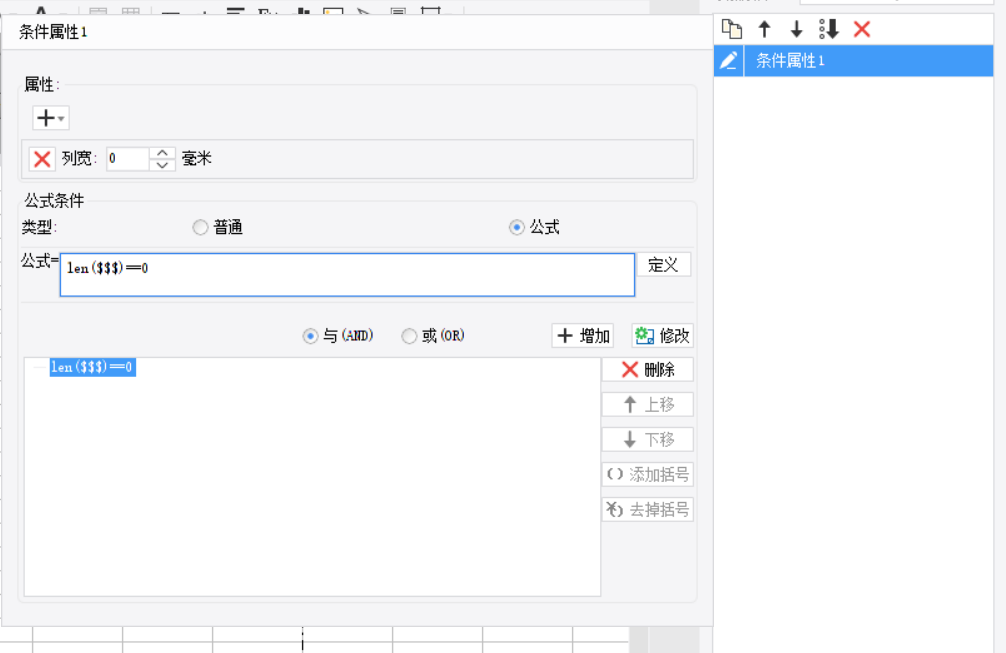Select the len($$$)==0 condition in the list
This screenshot has height=653, width=1006.
[x=92, y=368]
